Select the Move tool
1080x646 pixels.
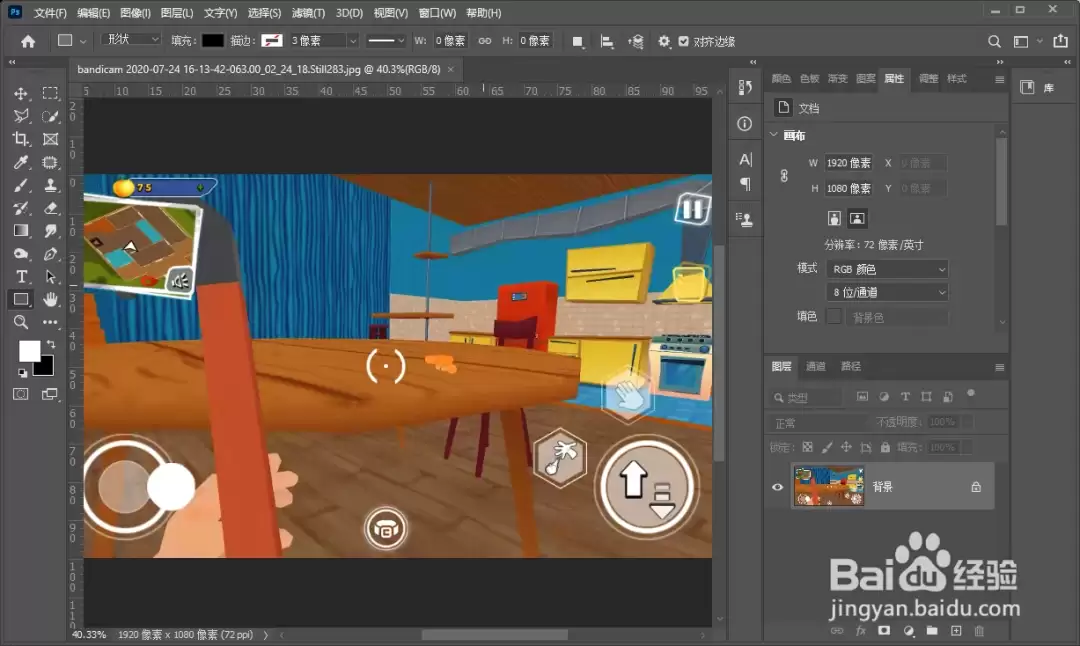tap(21, 94)
